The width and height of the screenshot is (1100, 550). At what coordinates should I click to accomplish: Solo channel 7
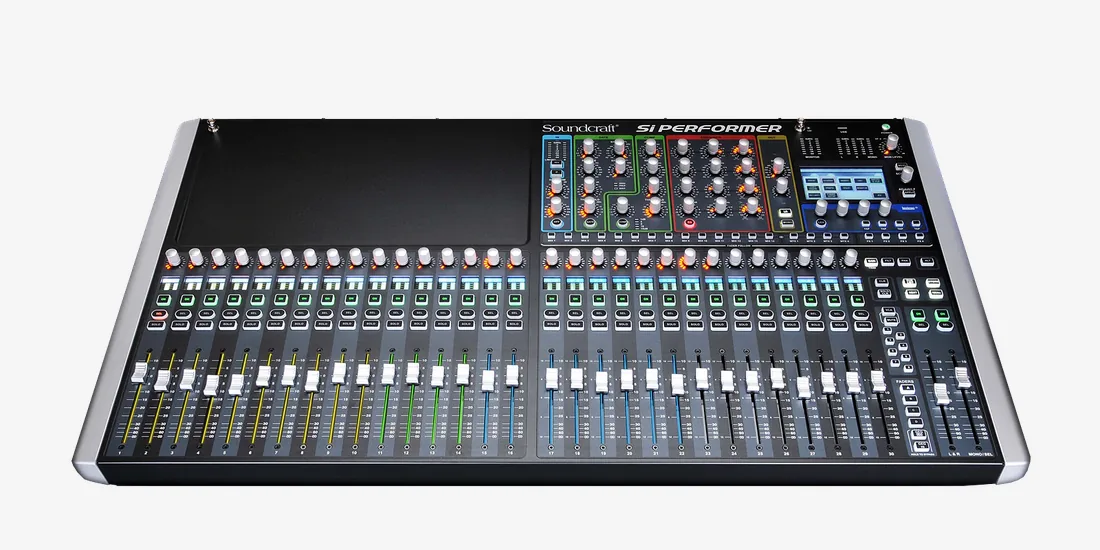tap(300, 326)
